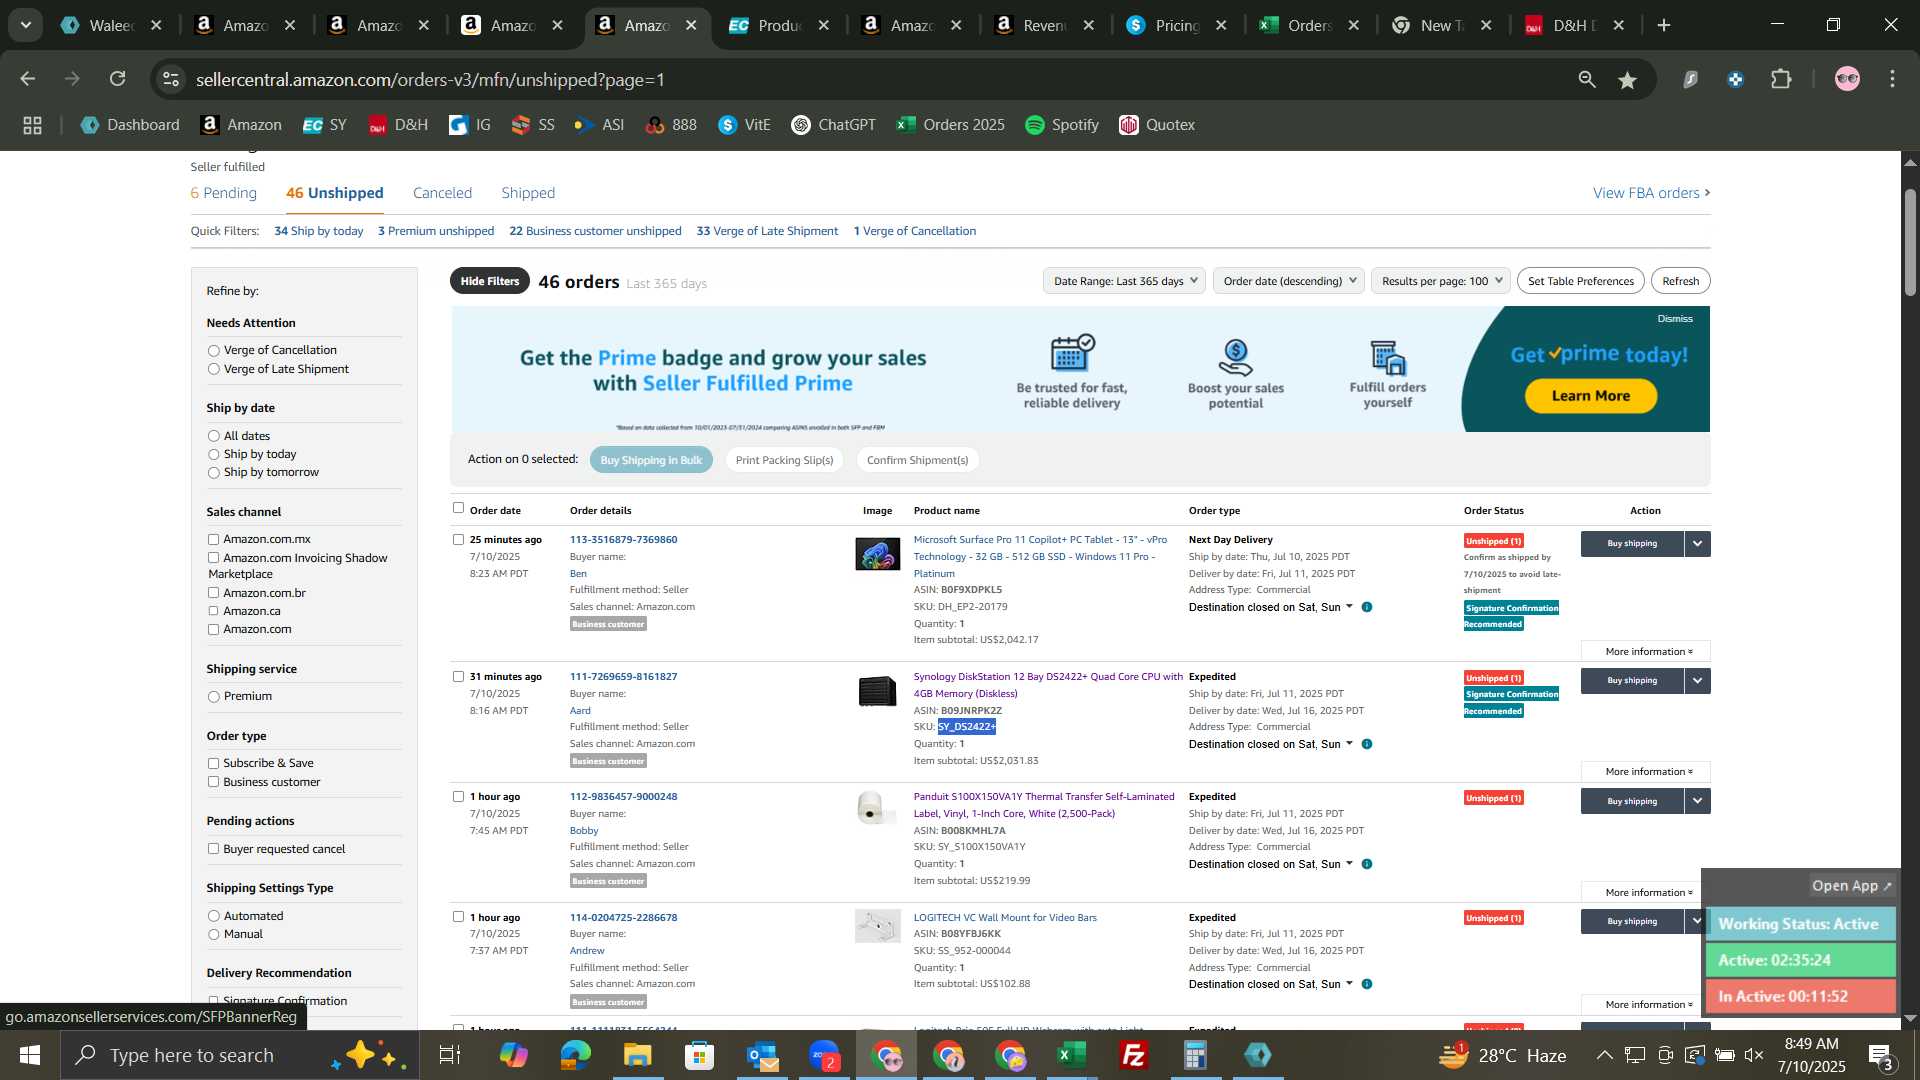Switch to the Pending orders tab
The width and height of the screenshot is (1920, 1080).
(x=224, y=193)
